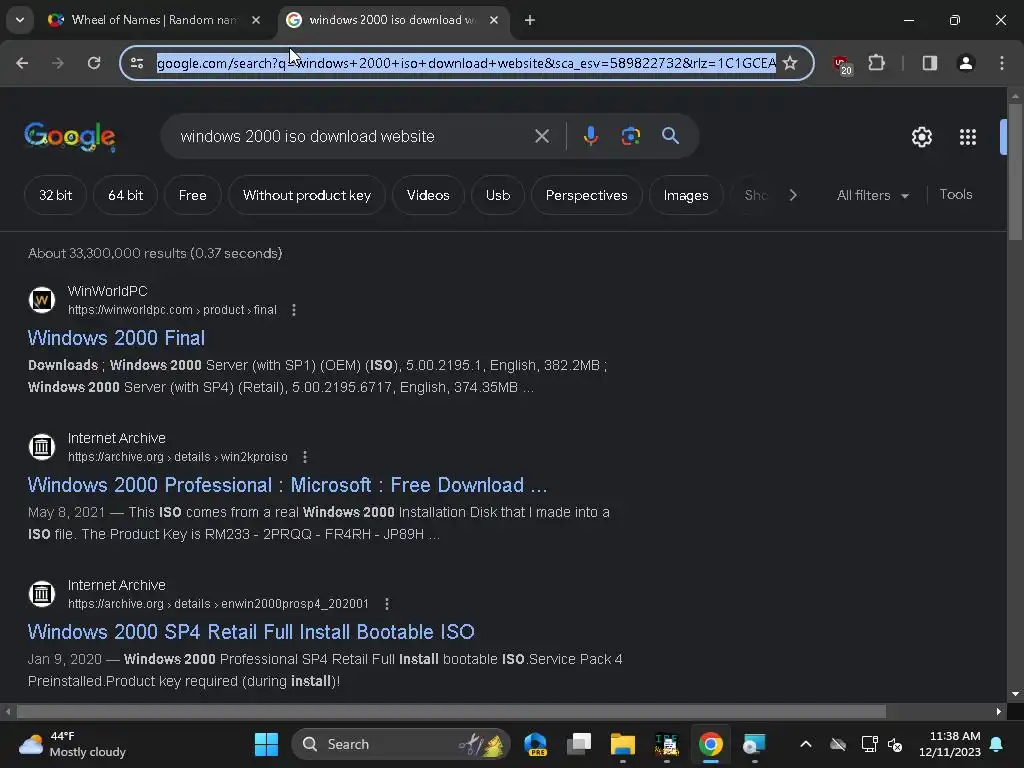Image resolution: width=1024 pixels, height=768 pixels.
Task: Submit search with the magnifier icon
Action: pos(670,136)
